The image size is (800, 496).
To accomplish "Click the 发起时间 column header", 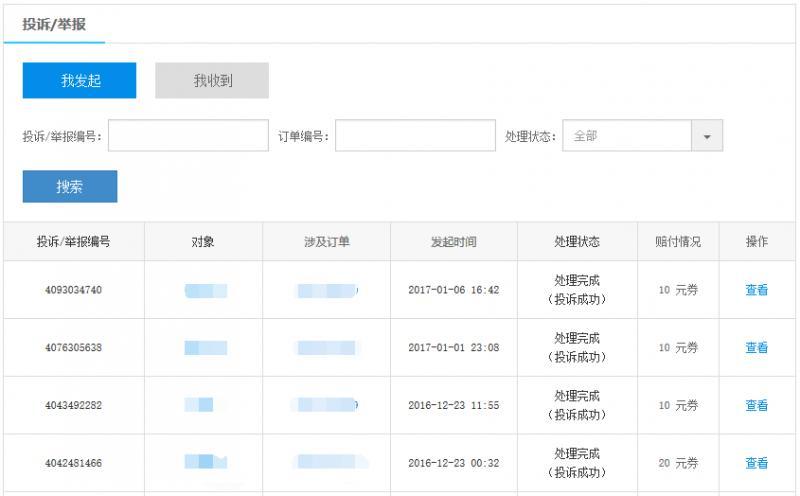I will [454, 241].
